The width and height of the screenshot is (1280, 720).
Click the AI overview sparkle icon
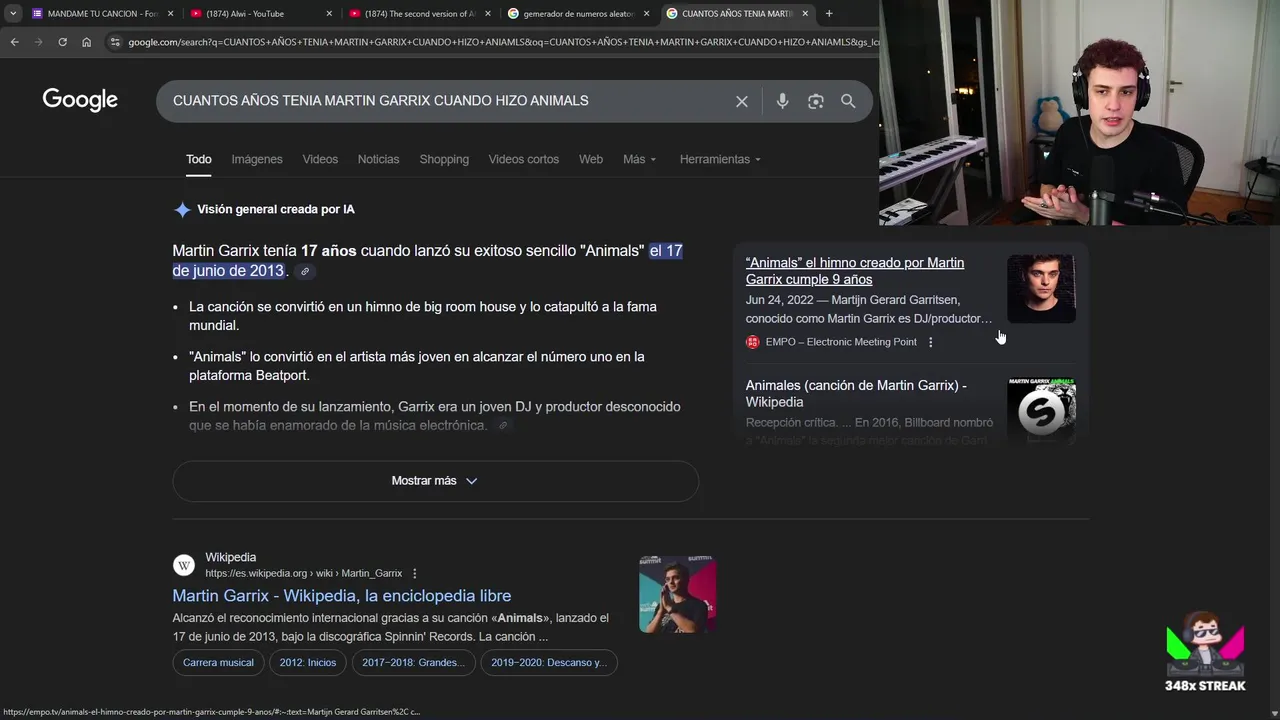(x=182, y=209)
